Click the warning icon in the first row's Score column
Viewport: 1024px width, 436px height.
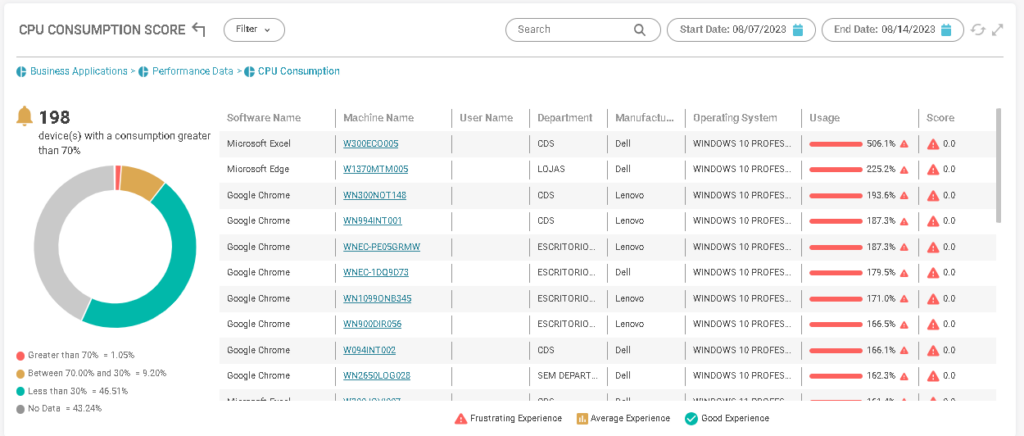(x=933, y=144)
